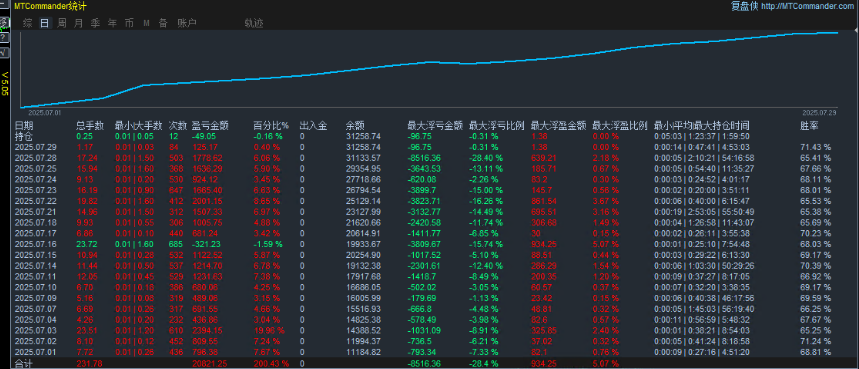This screenshot has width=859, height=369.
Task: Click the 最小|平均|最大持仓时间 column header
Action: coord(701,125)
